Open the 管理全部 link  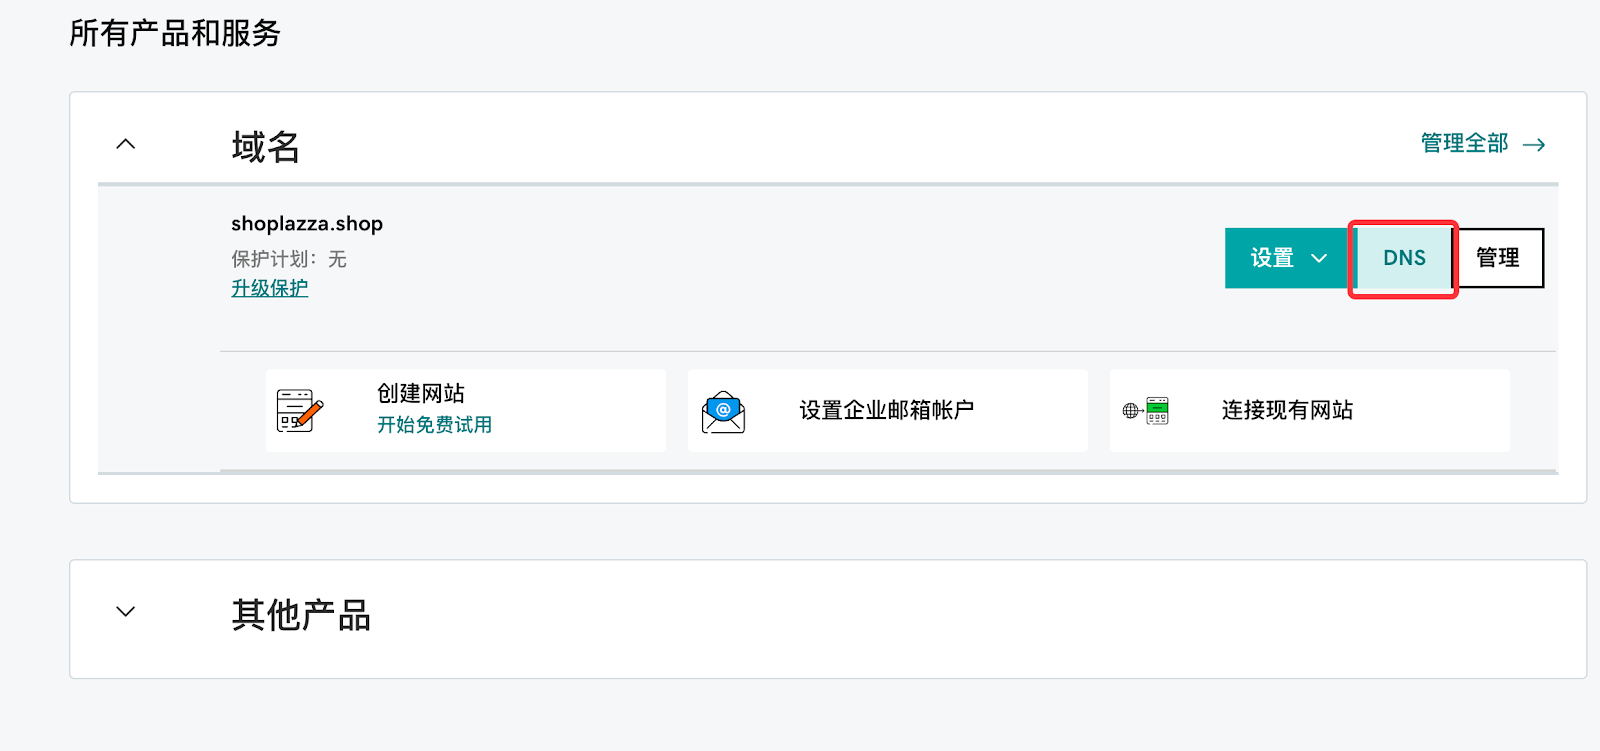click(1465, 144)
